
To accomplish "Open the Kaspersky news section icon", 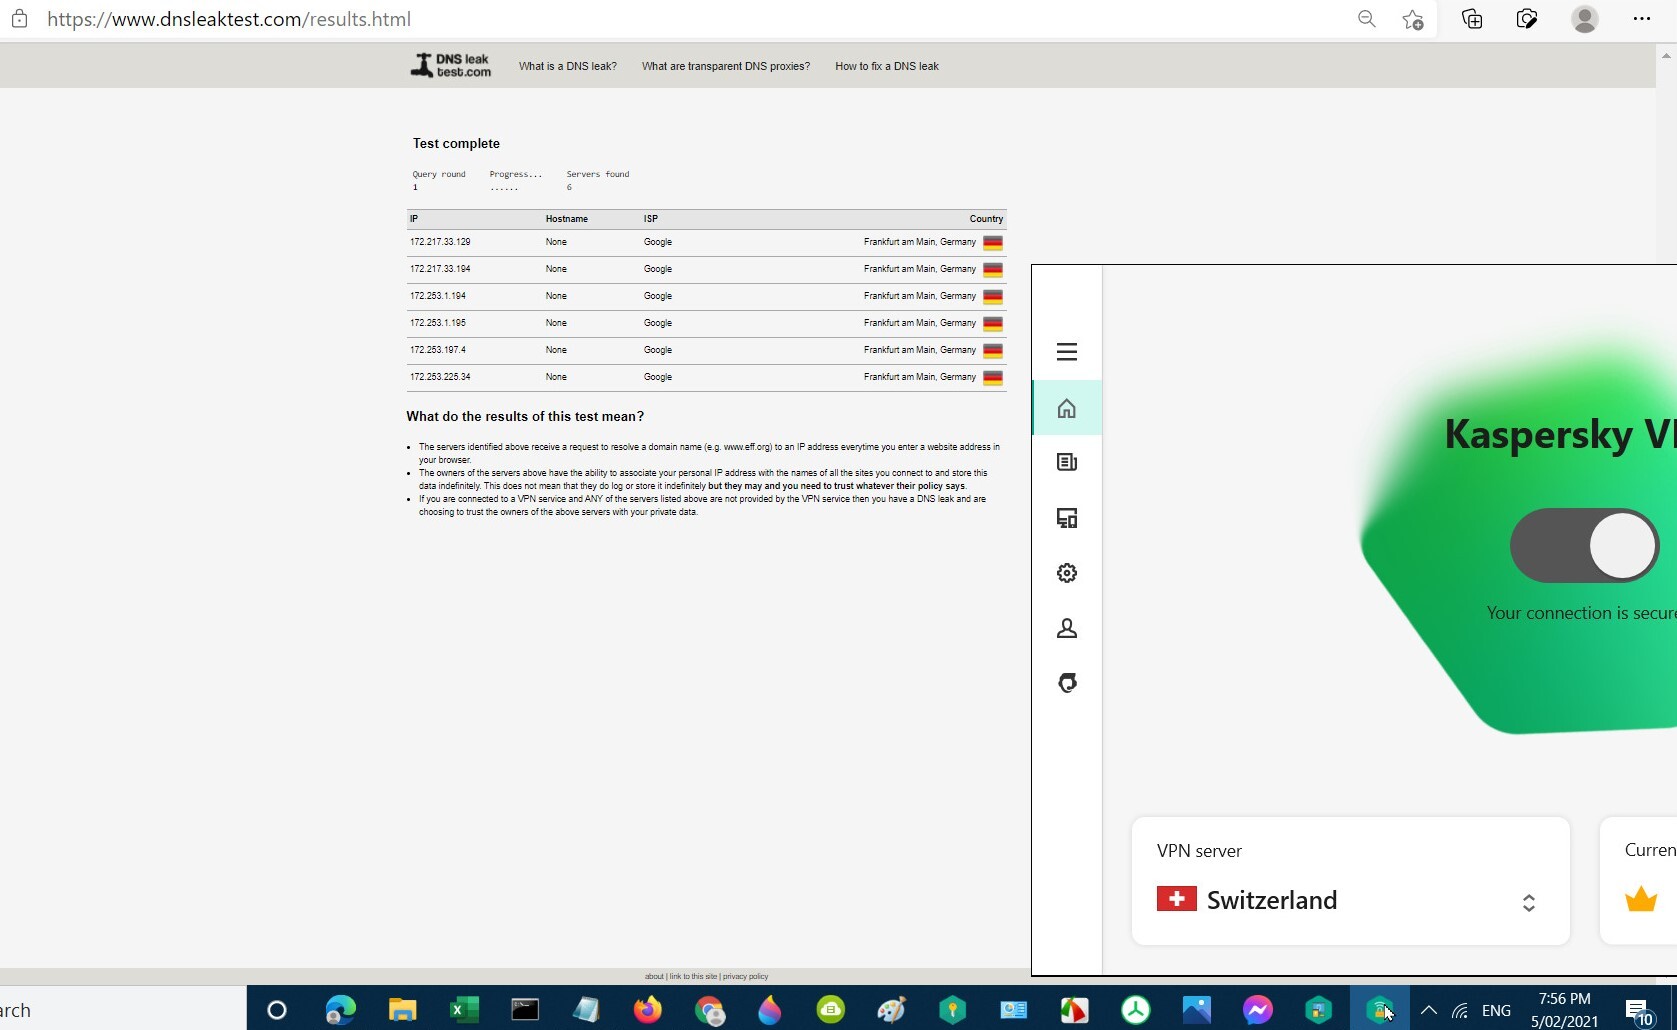I will pos(1067,462).
